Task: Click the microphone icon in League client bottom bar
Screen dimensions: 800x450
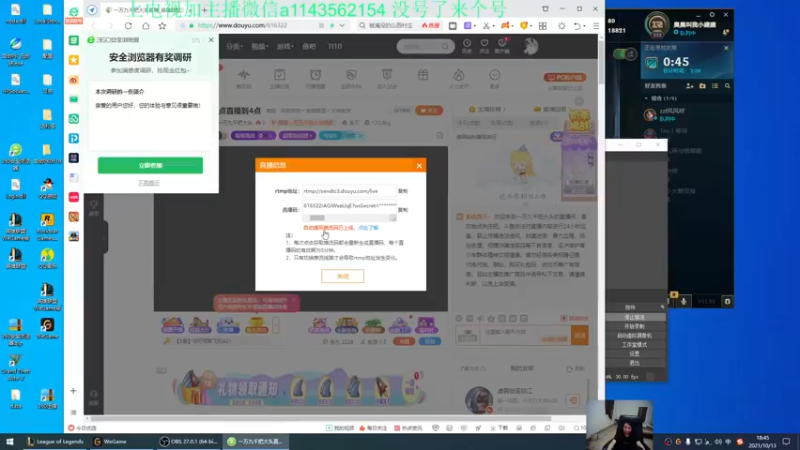Action: 684,302
